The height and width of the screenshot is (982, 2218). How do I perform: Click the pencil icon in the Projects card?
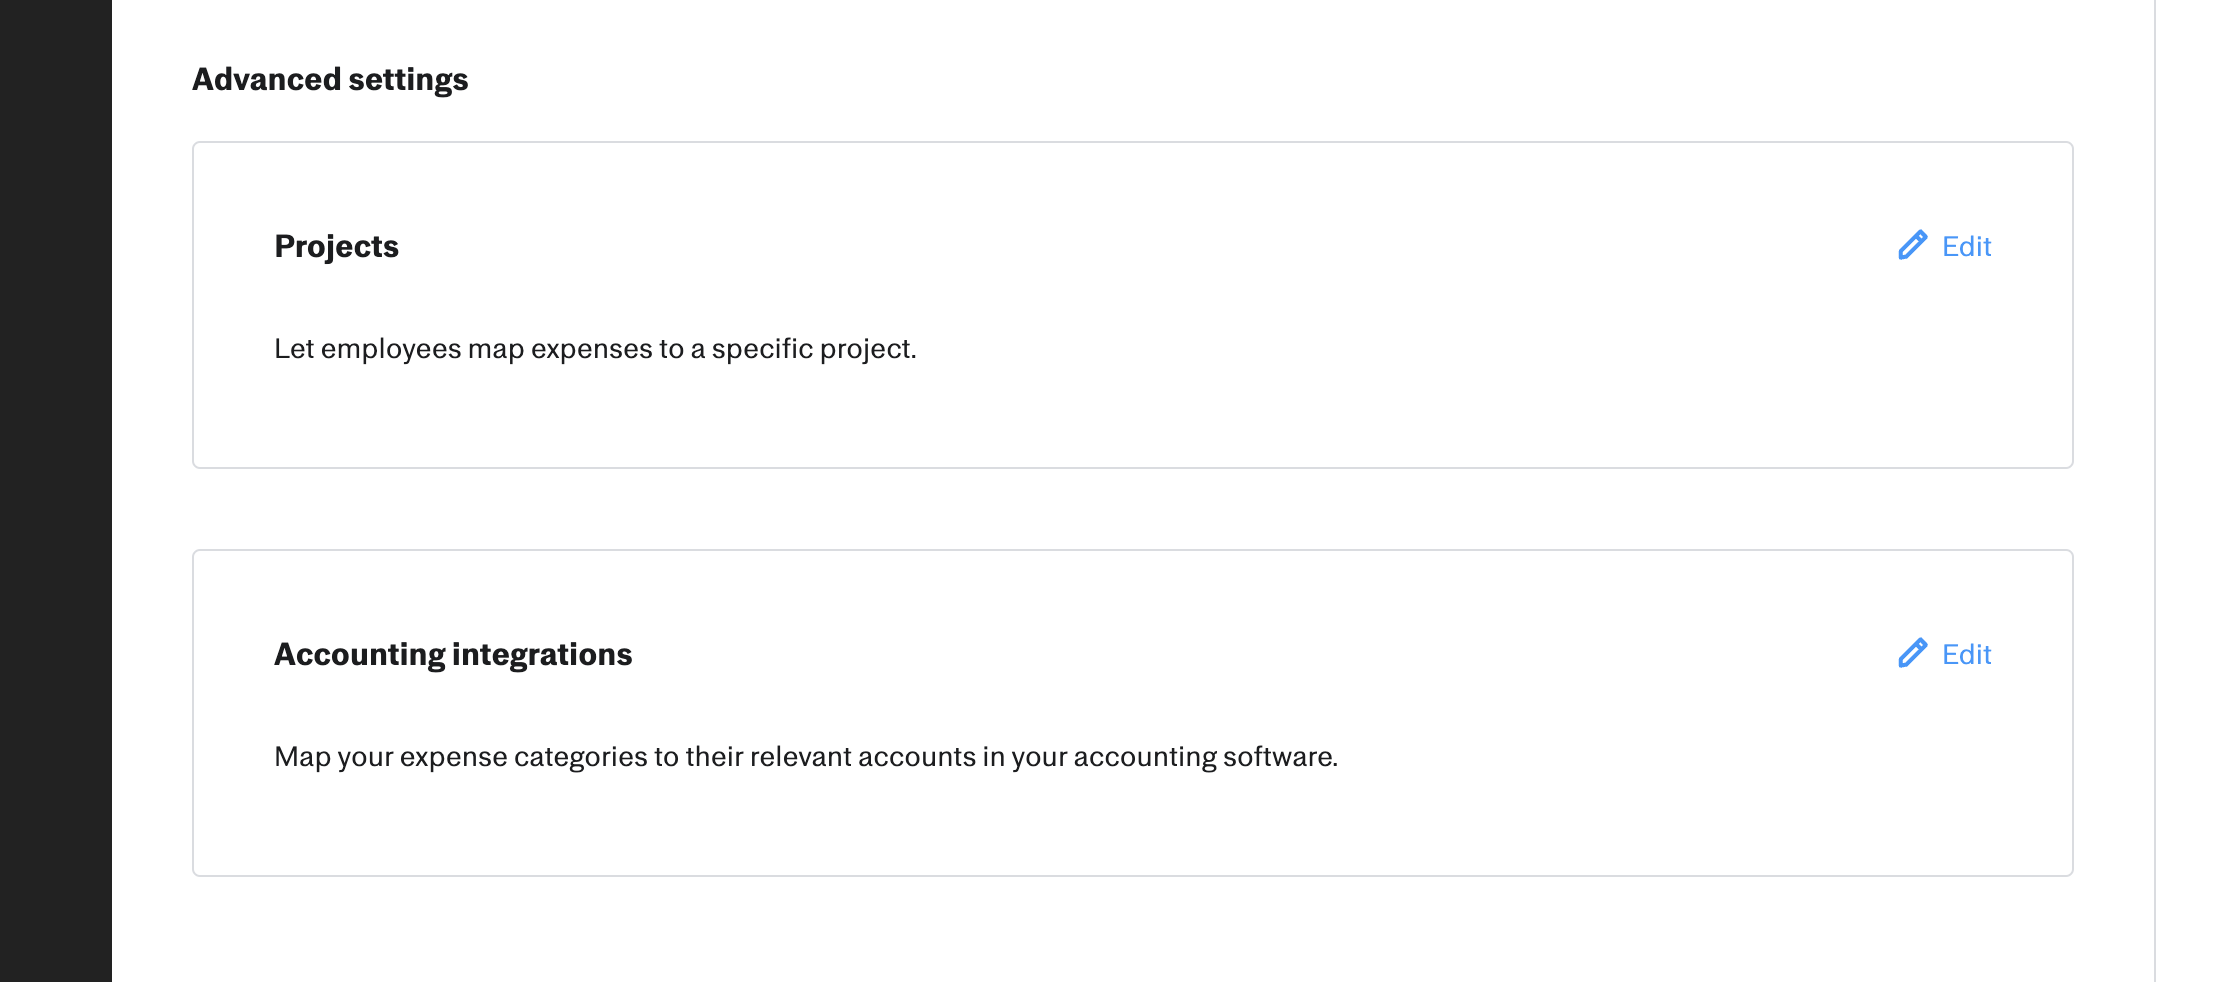tap(1912, 245)
